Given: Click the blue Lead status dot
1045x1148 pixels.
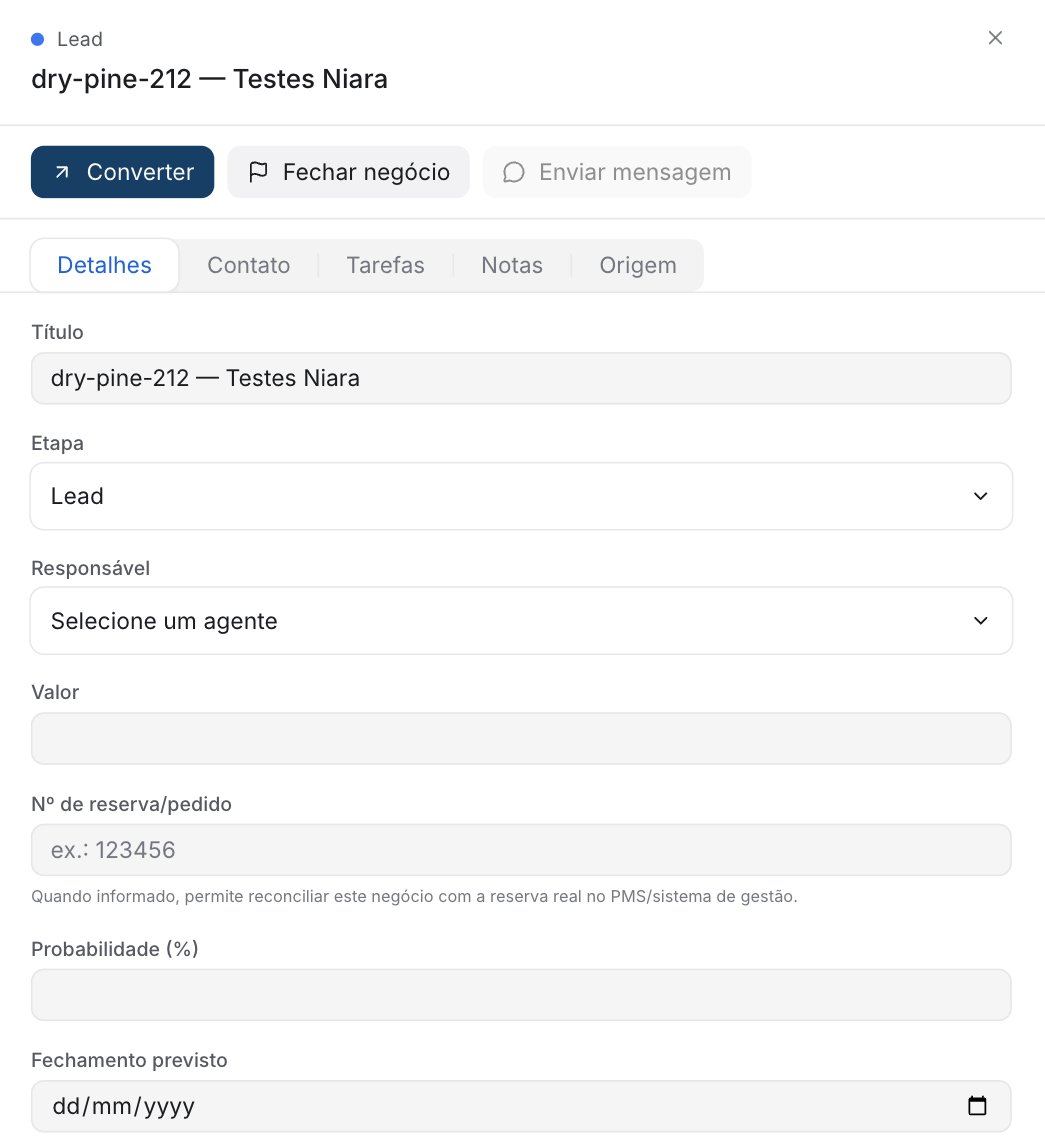Looking at the screenshot, I should tap(37, 40).
